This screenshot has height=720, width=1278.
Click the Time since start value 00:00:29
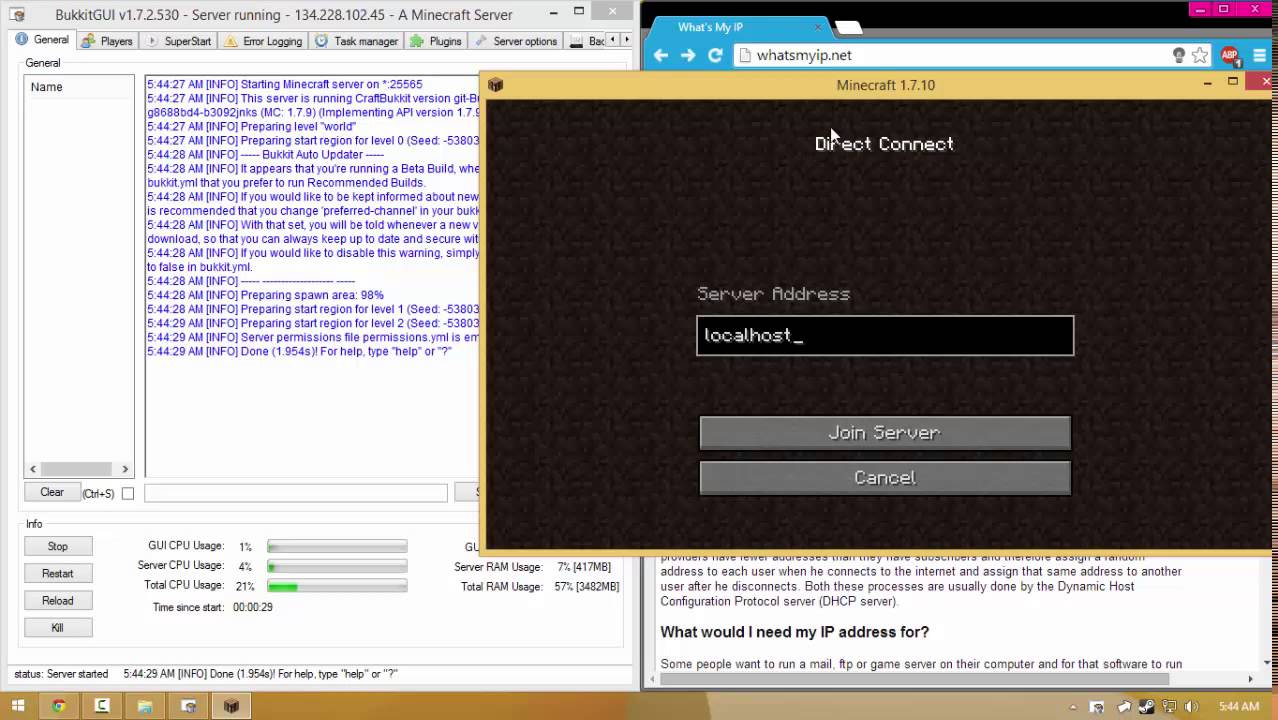[x=253, y=607]
